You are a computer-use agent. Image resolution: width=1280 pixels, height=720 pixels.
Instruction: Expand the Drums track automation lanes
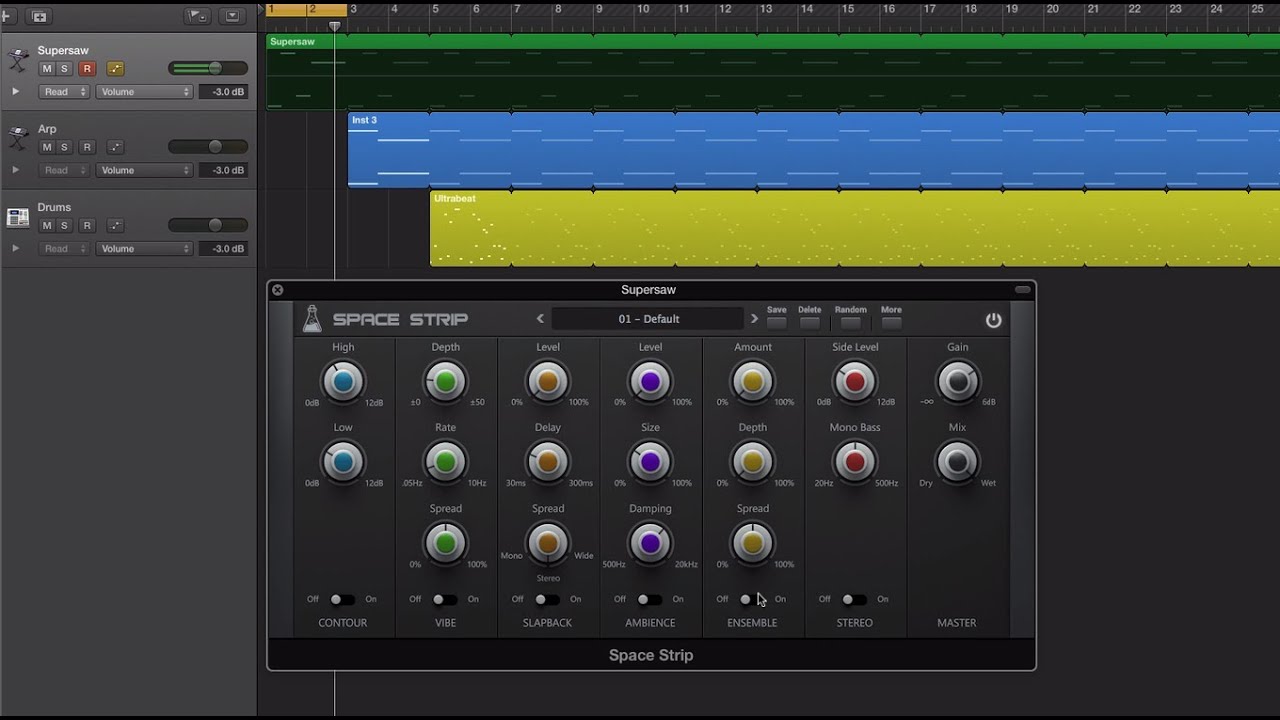click(x=15, y=248)
